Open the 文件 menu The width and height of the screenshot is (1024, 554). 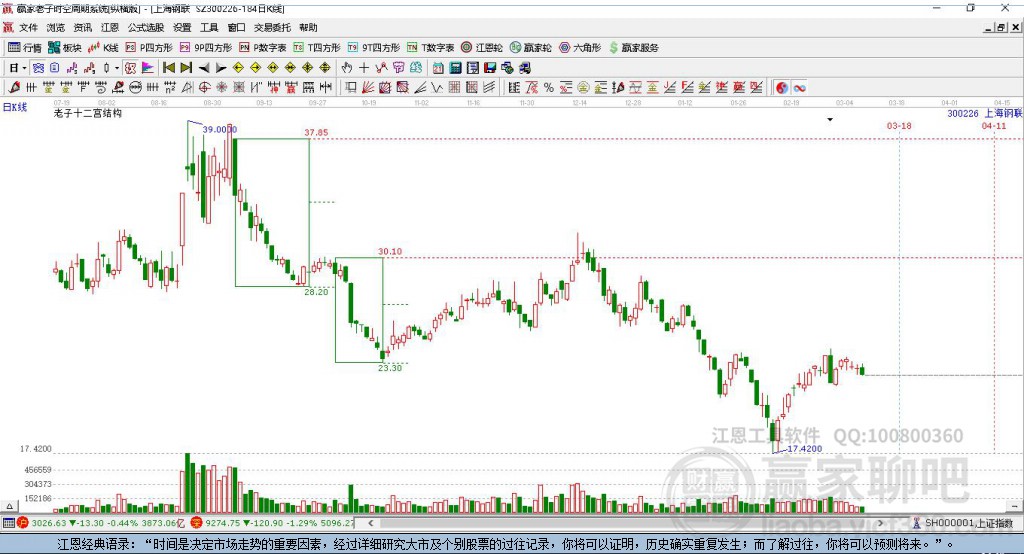pos(28,27)
